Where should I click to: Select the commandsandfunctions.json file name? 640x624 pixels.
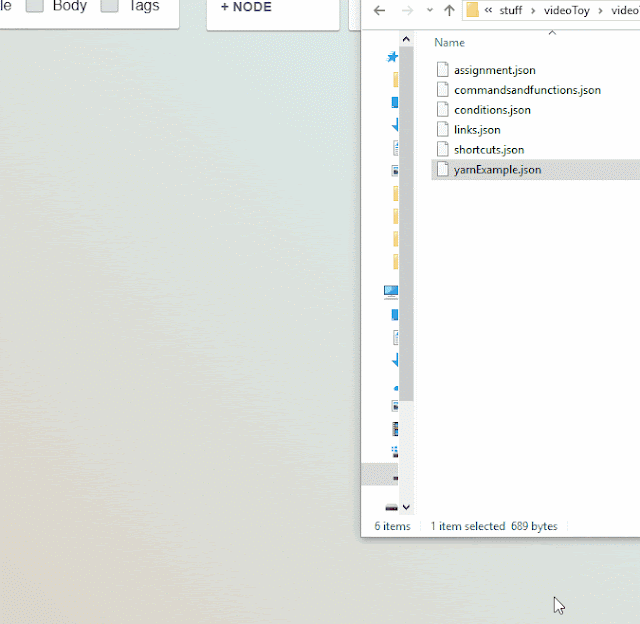click(x=527, y=90)
